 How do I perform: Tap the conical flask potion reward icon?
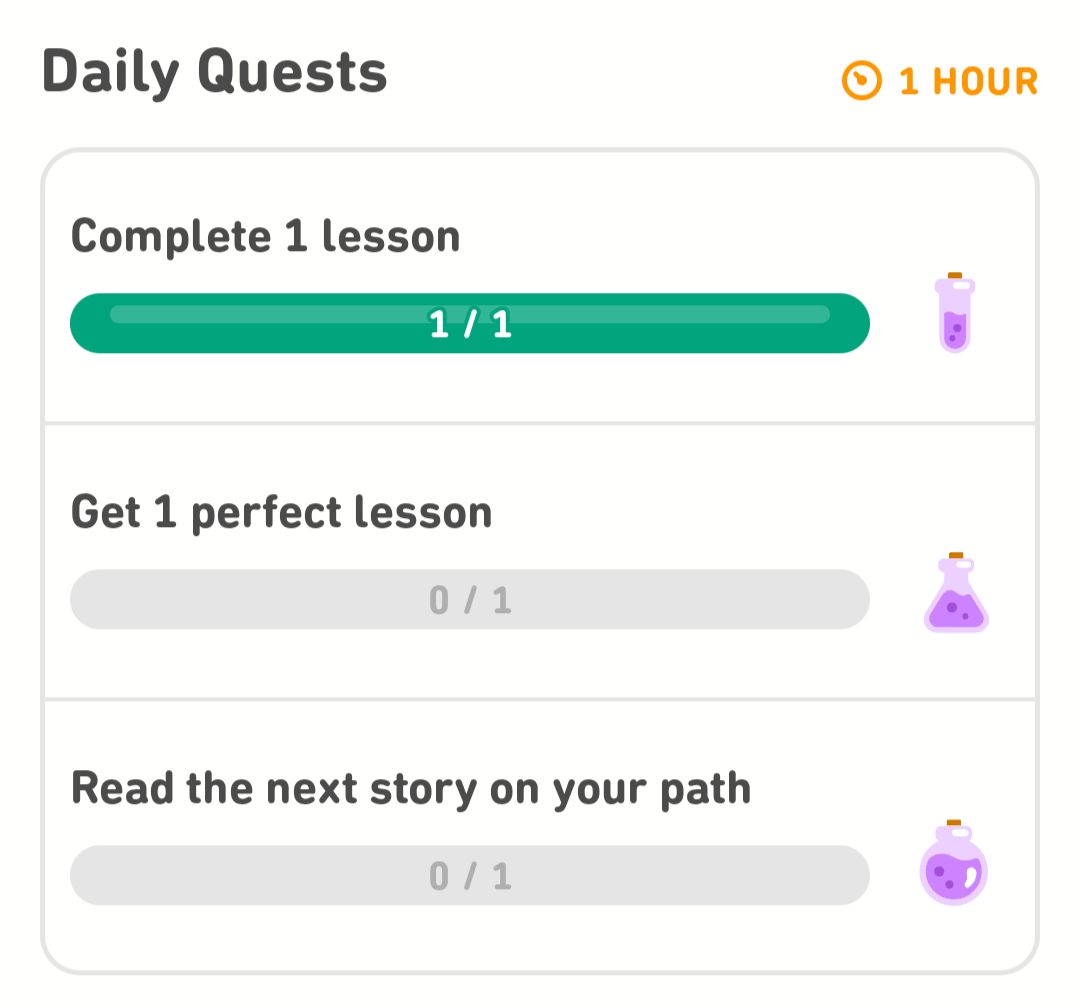955,592
